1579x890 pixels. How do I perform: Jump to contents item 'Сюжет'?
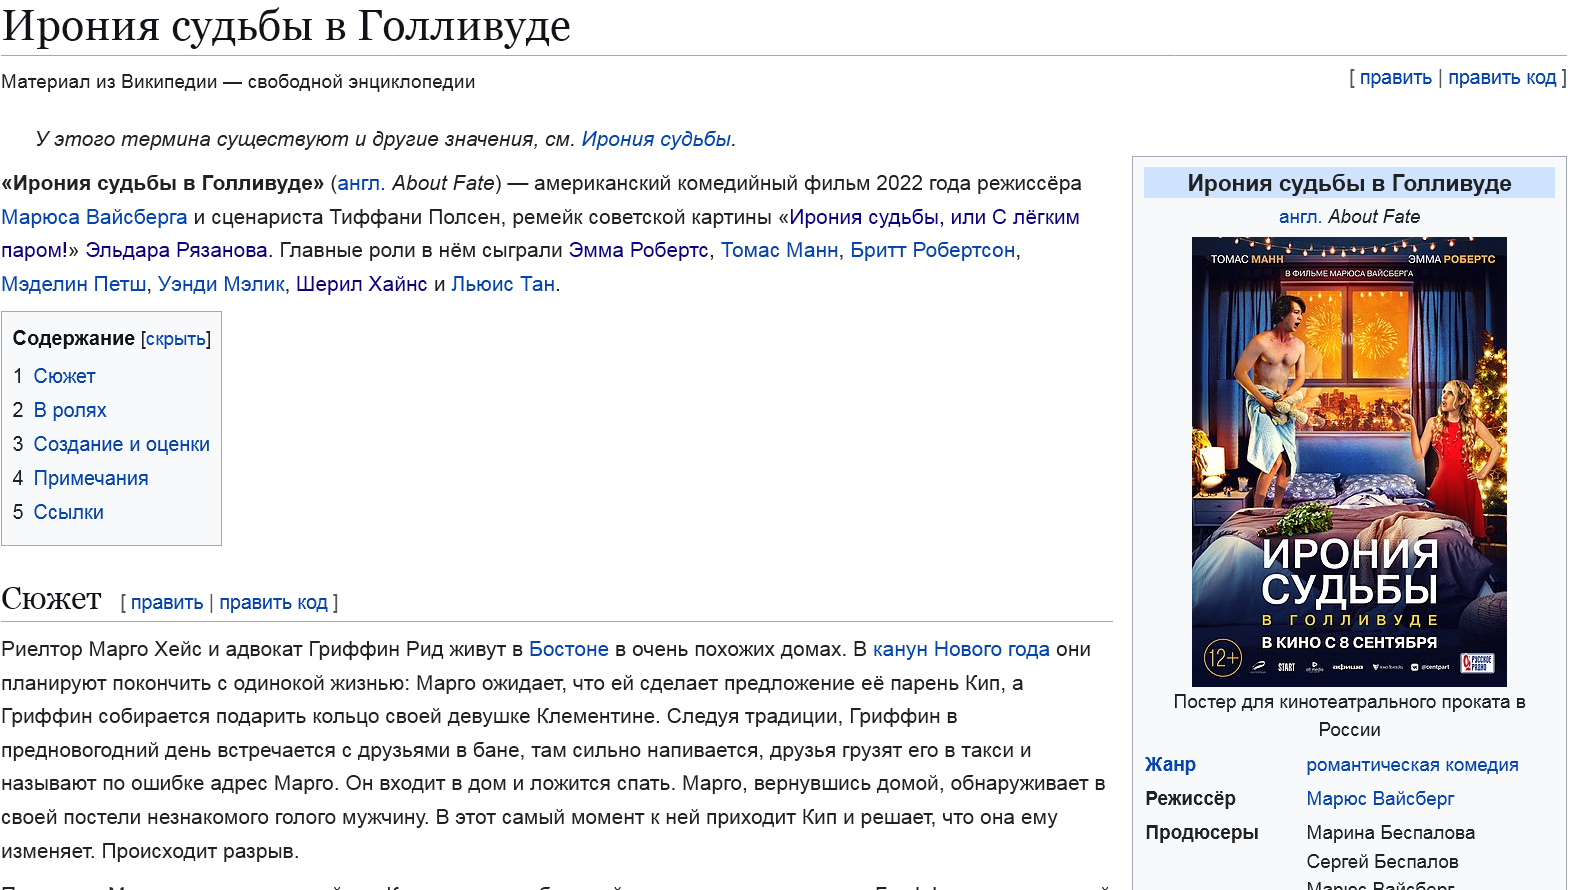[x=64, y=376]
